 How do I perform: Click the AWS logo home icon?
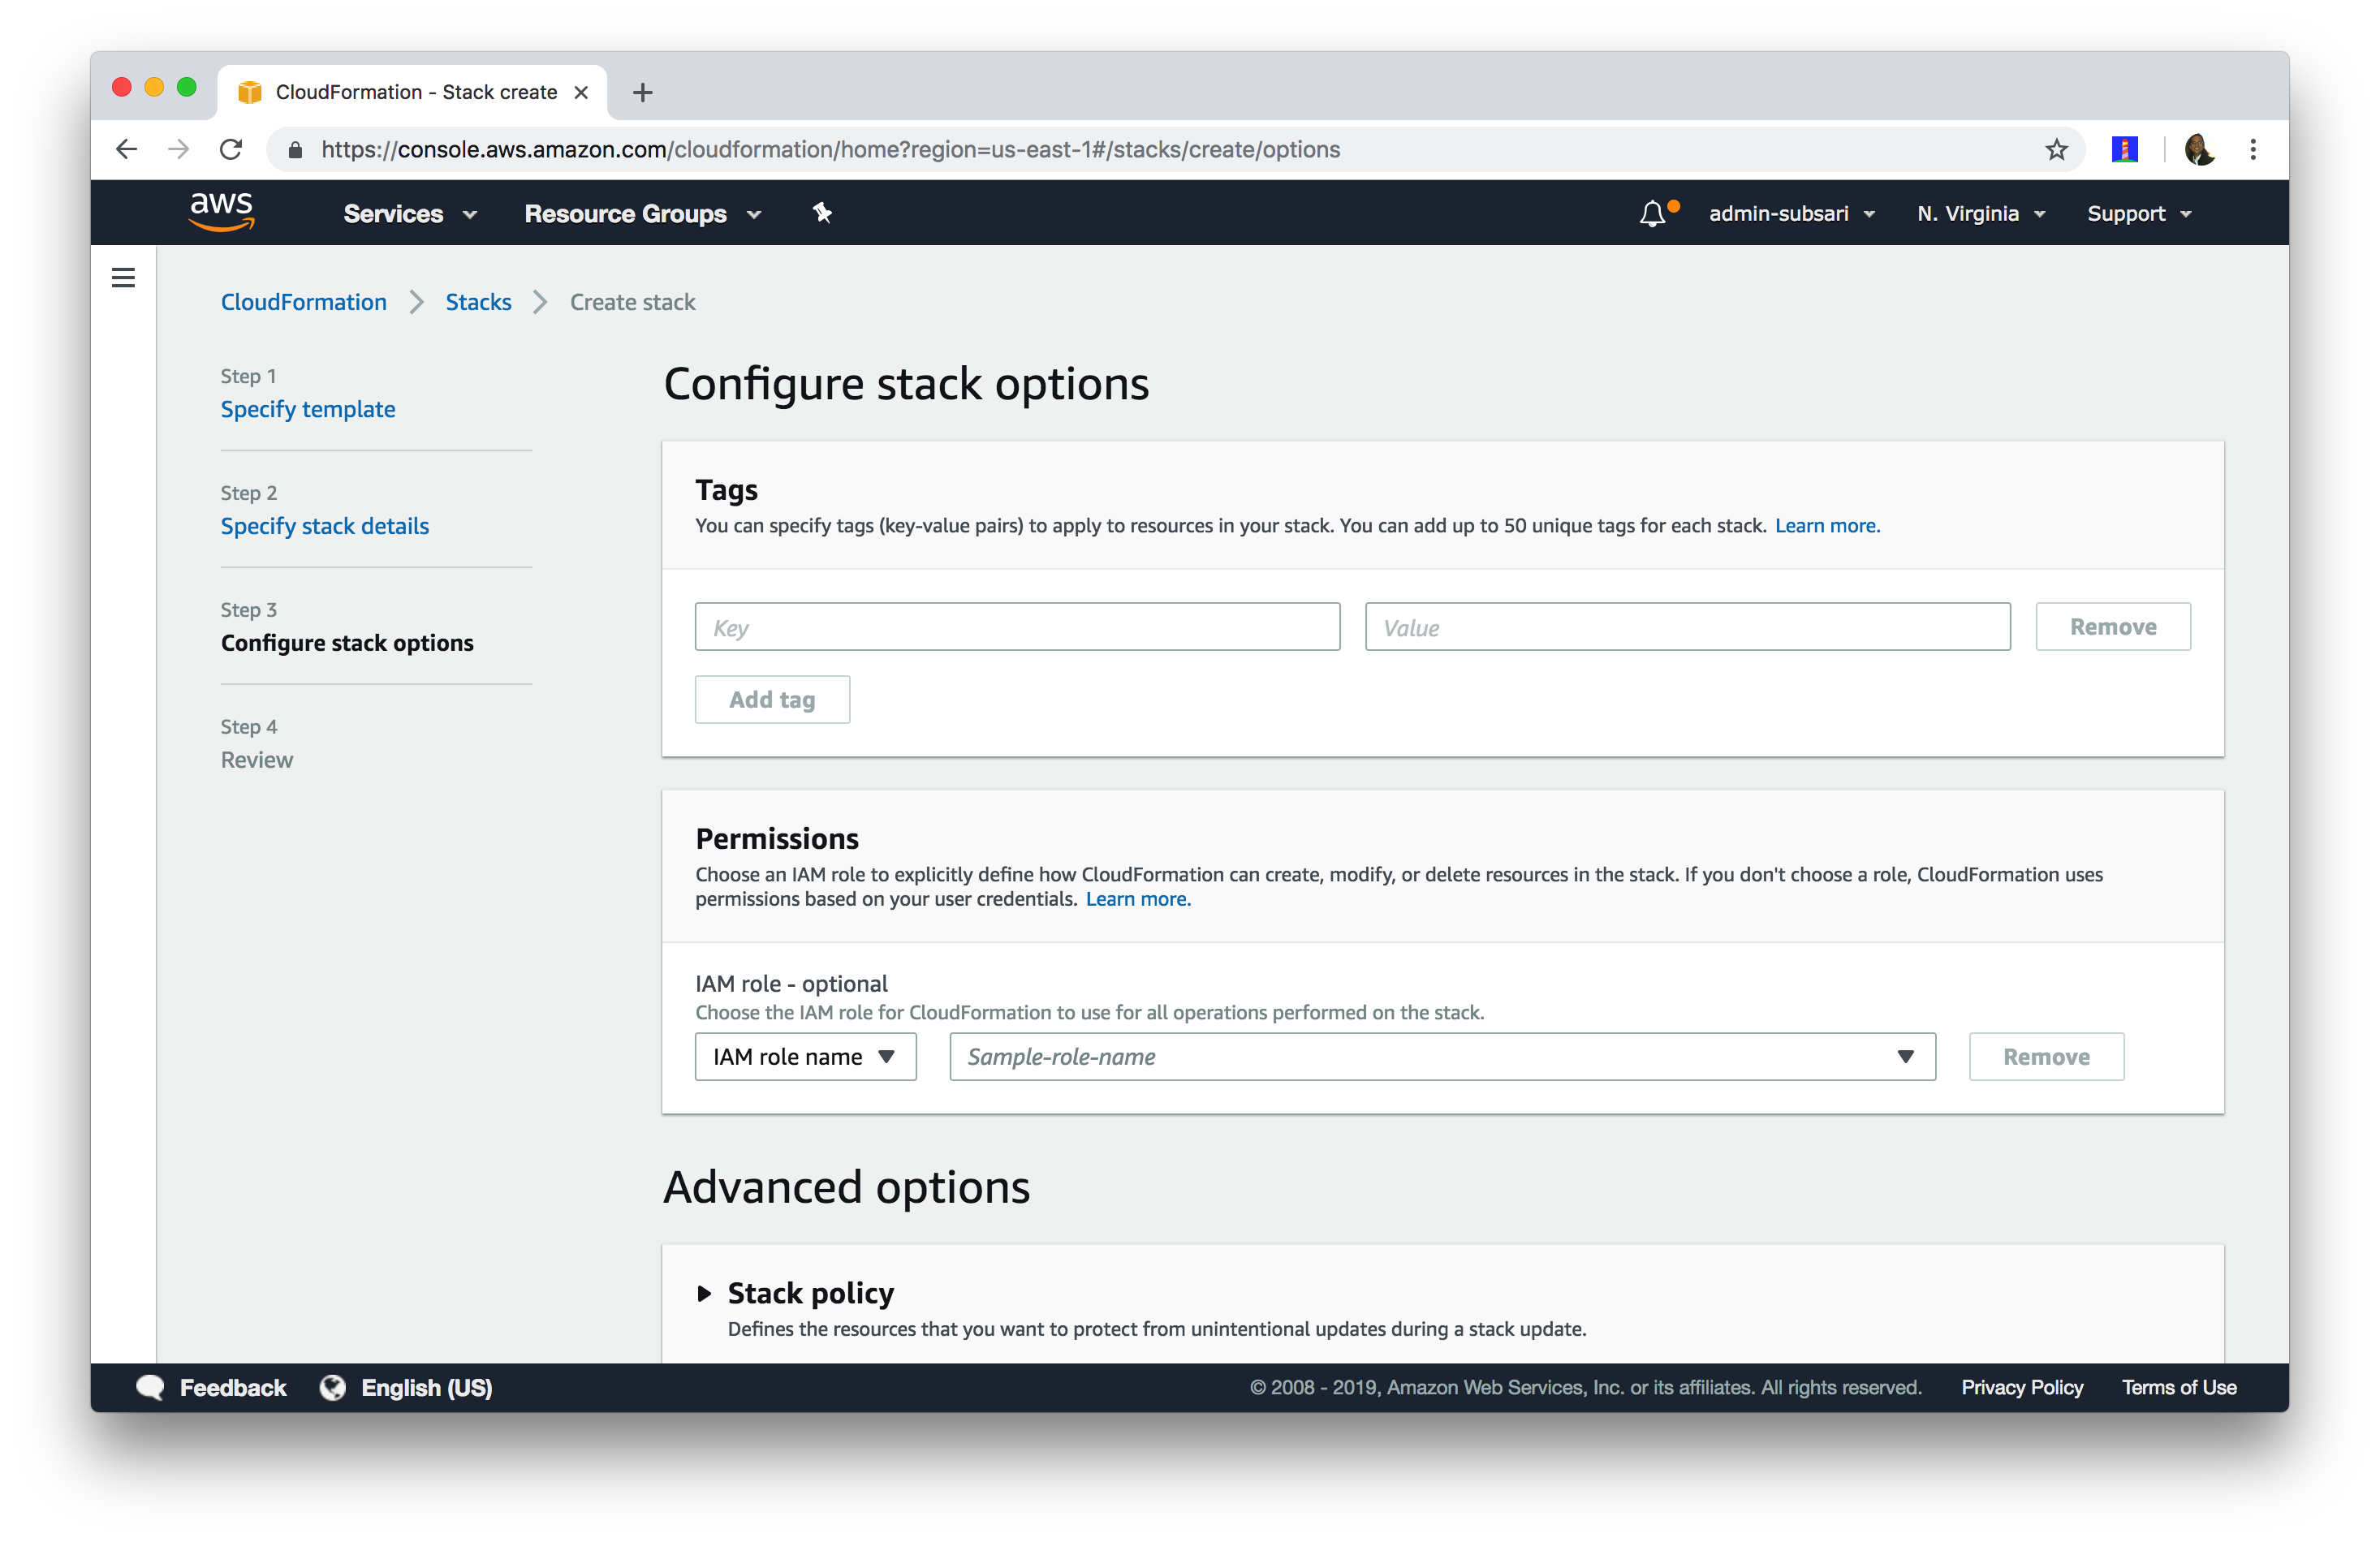coord(221,212)
